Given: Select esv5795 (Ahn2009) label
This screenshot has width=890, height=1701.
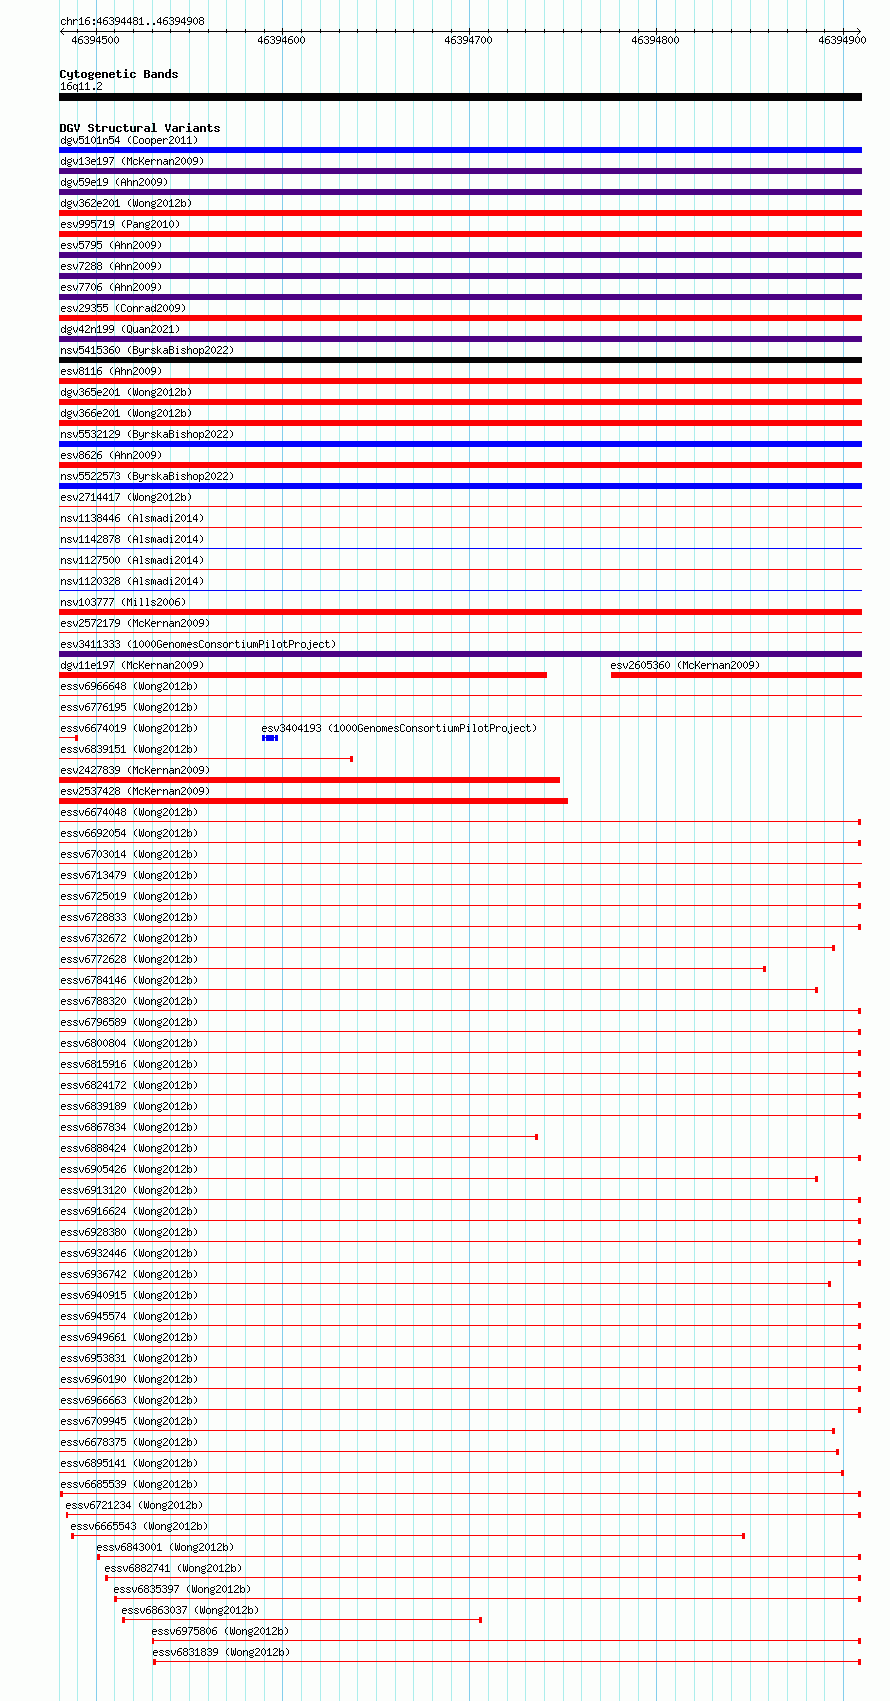Looking at the screenshot, I should tap(111, 245).
